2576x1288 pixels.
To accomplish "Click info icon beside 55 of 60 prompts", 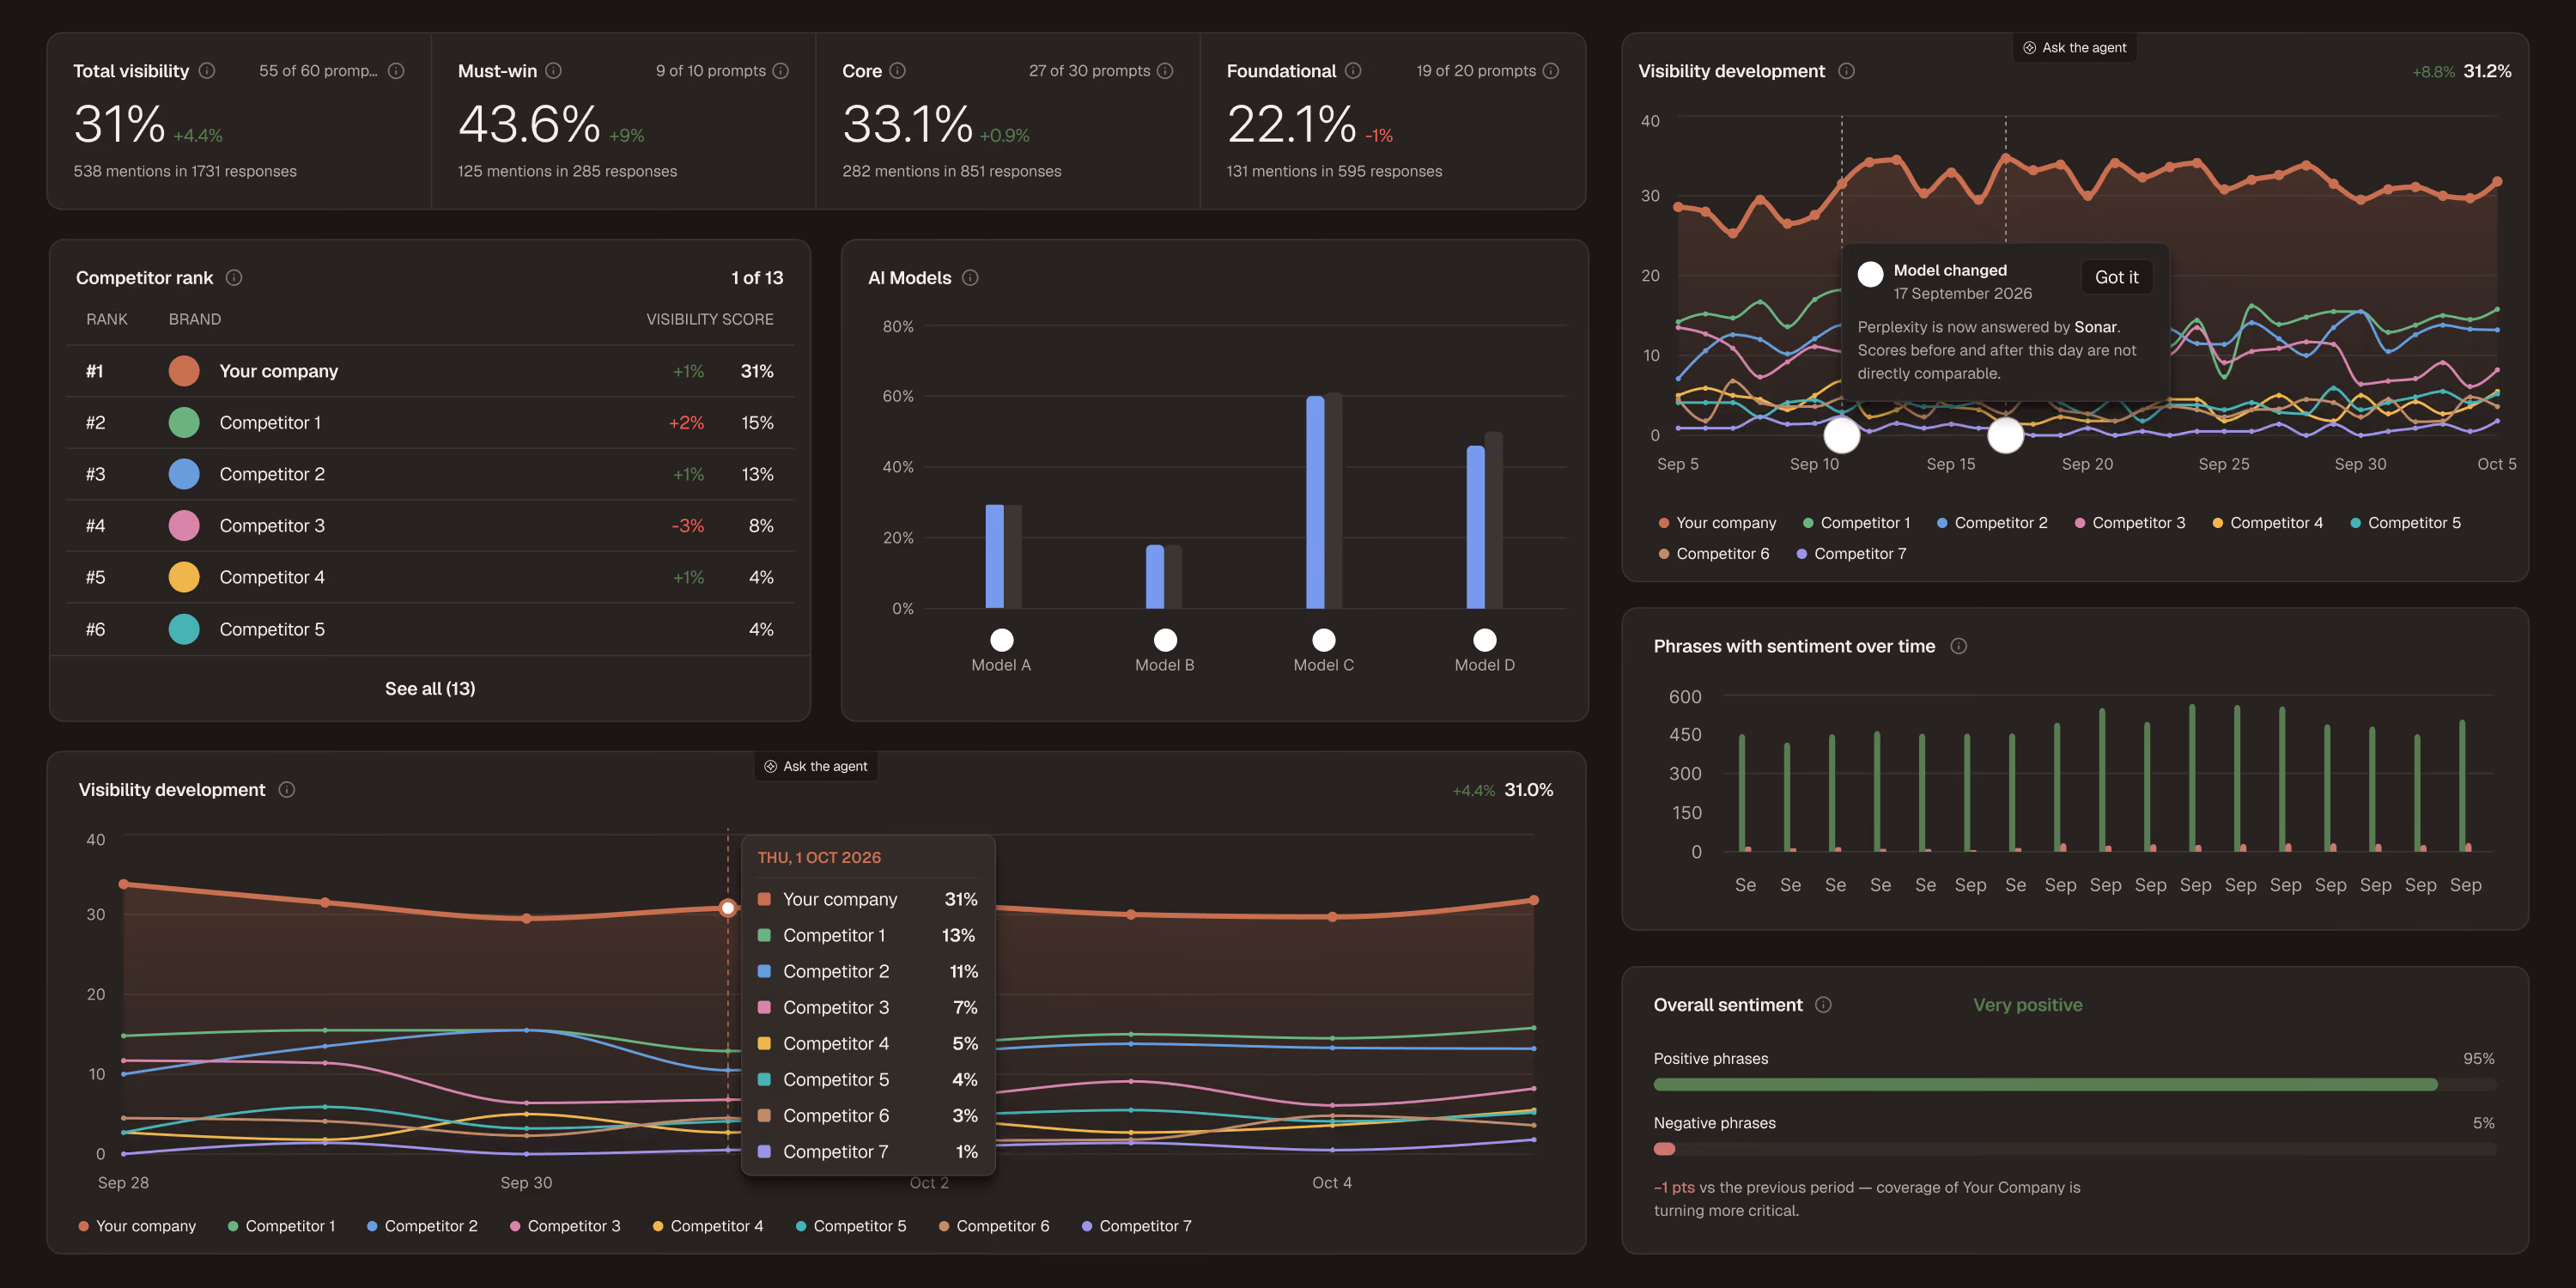I will point(396,71).
